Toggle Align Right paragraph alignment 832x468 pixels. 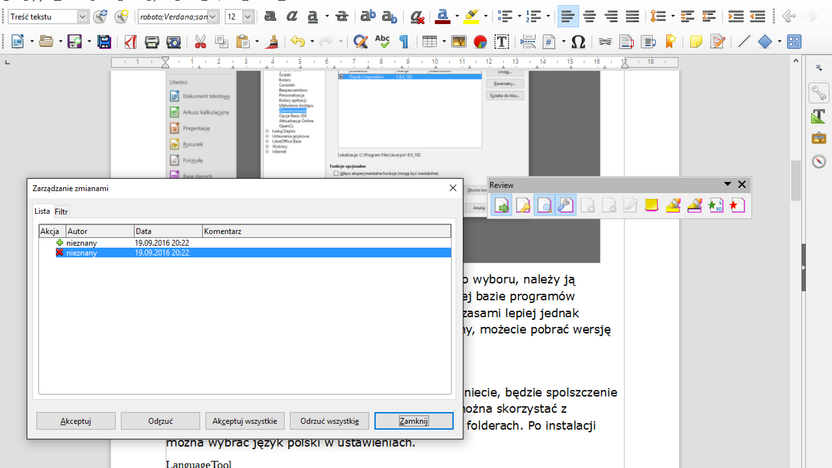611,16
